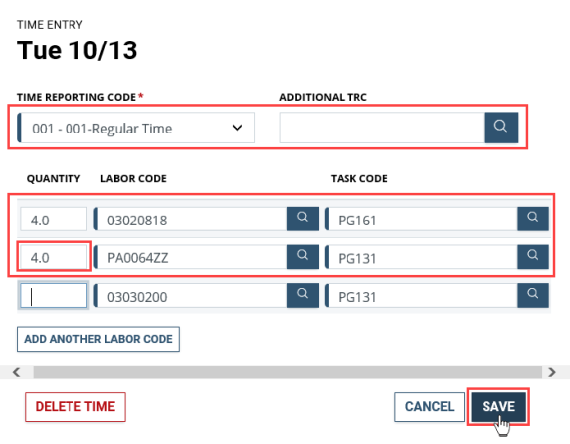Search task code in 03030200 row
Image resolution: width=570 pixels, height=444 pixels.
click(x=533, y=295)
